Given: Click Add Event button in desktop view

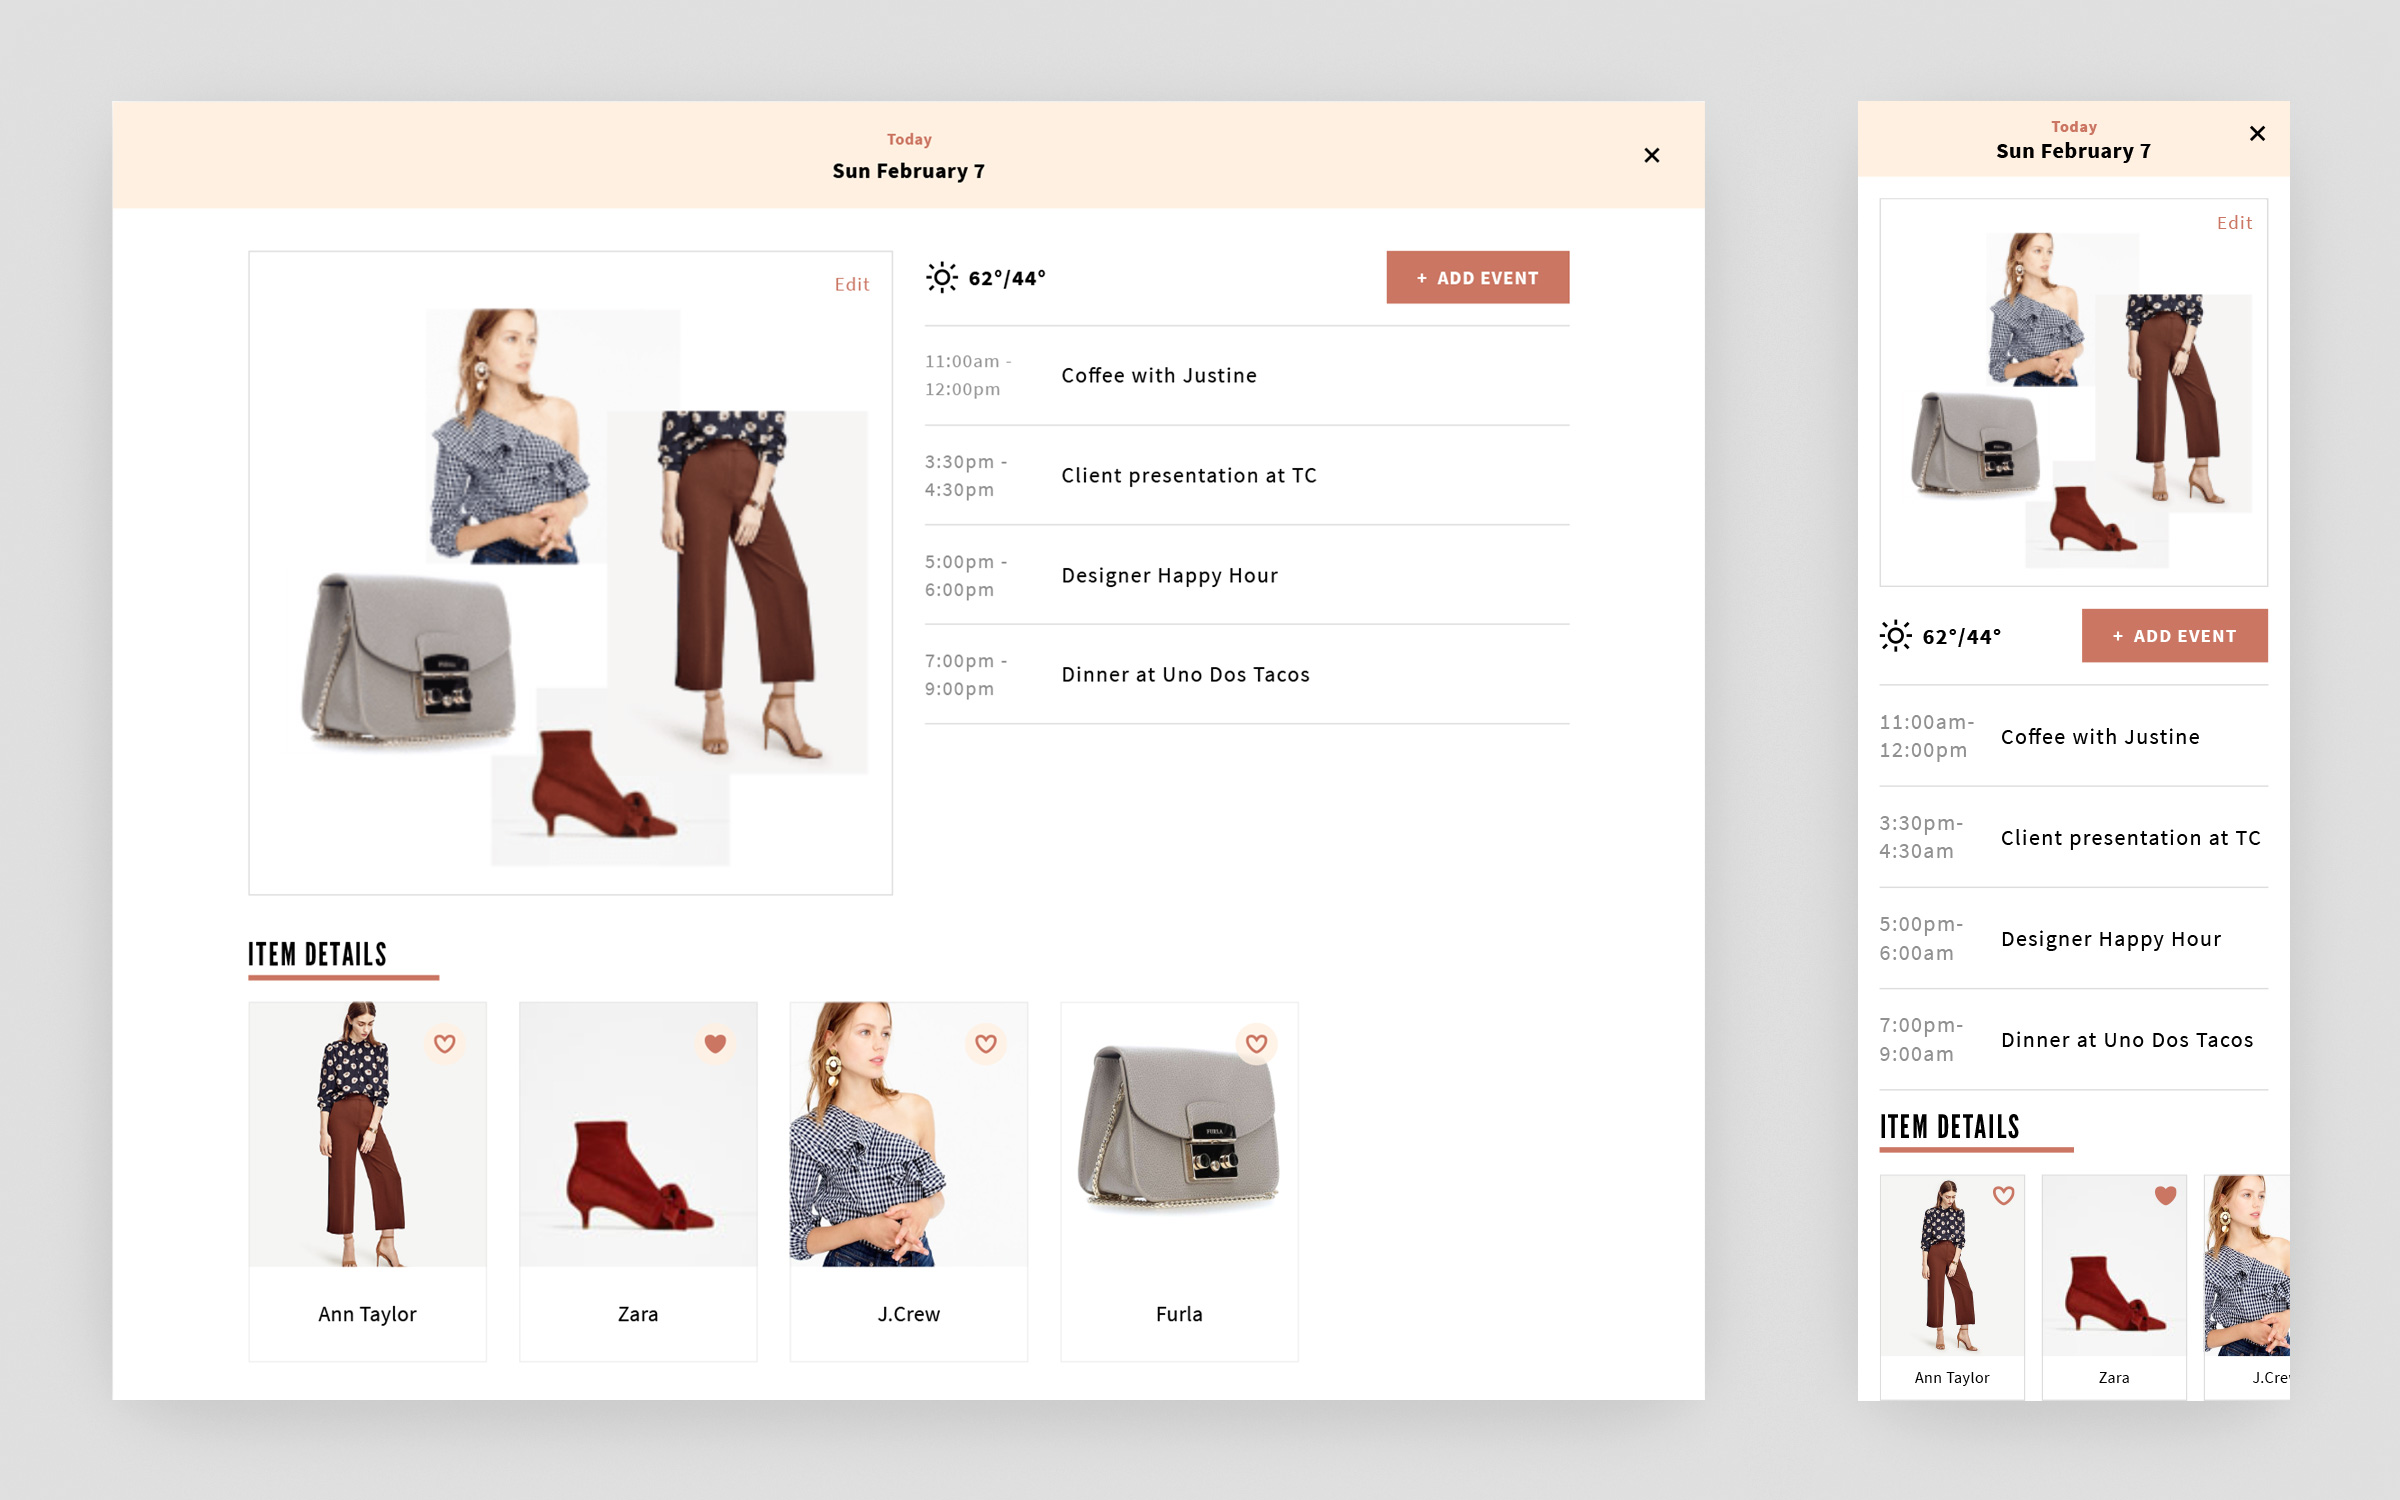Looking at the screenshot, I should 1477,278.
